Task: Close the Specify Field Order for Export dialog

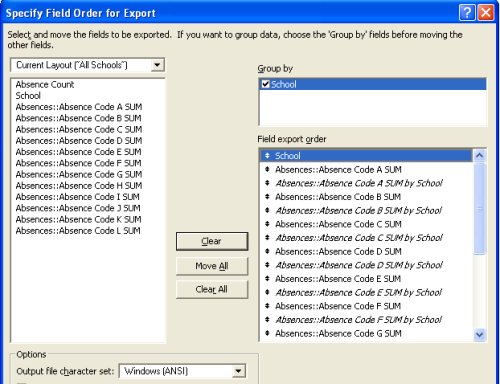Action: point(486,13)
